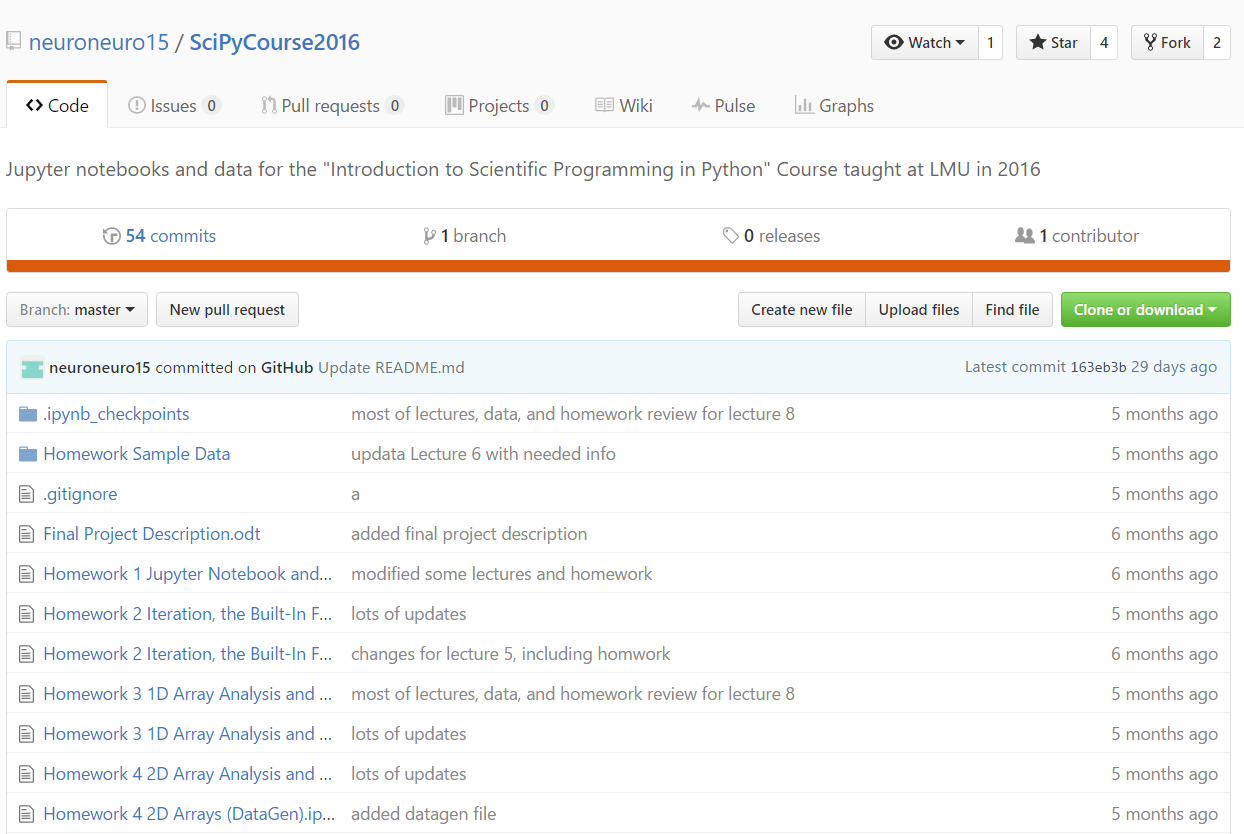The image size is (1244, 834).
Task: Open the .ipynb_checkpoints folder icon
Action: coord(28,414)
